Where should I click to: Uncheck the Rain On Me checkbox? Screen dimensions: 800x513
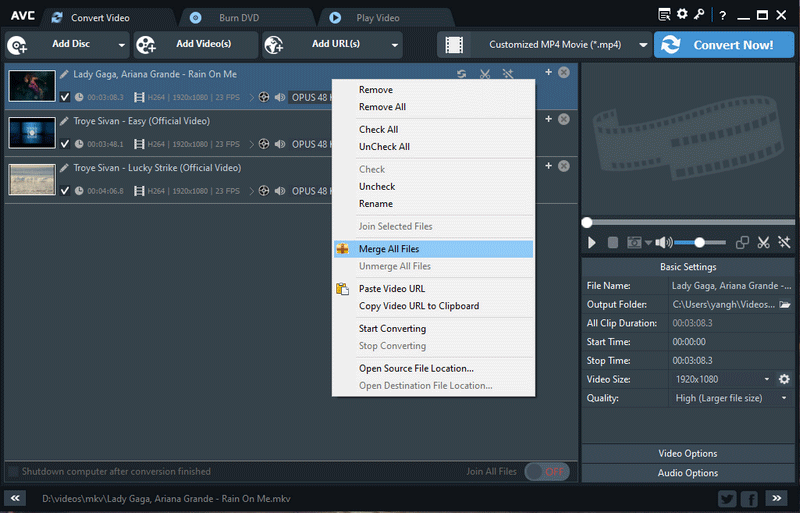[65, 97]
